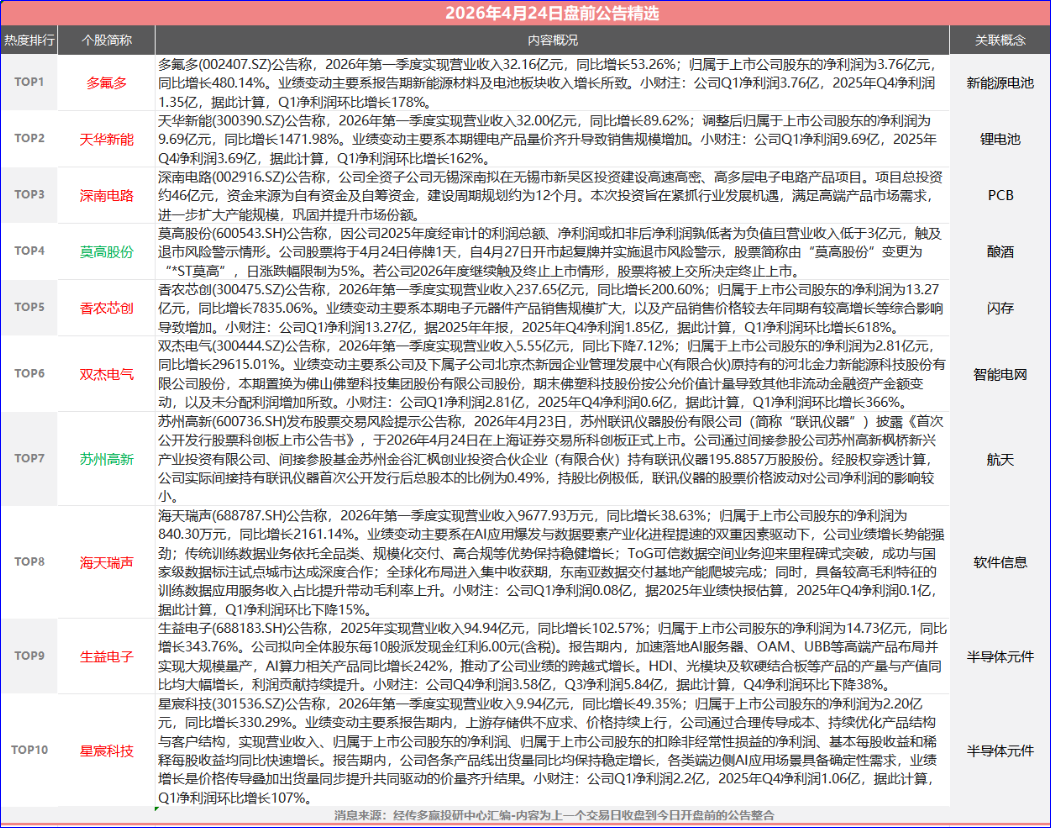Viewport: 1051px width, 828px height.
Task: Select the TOP1 rank cell
Action: click(29, 82)
